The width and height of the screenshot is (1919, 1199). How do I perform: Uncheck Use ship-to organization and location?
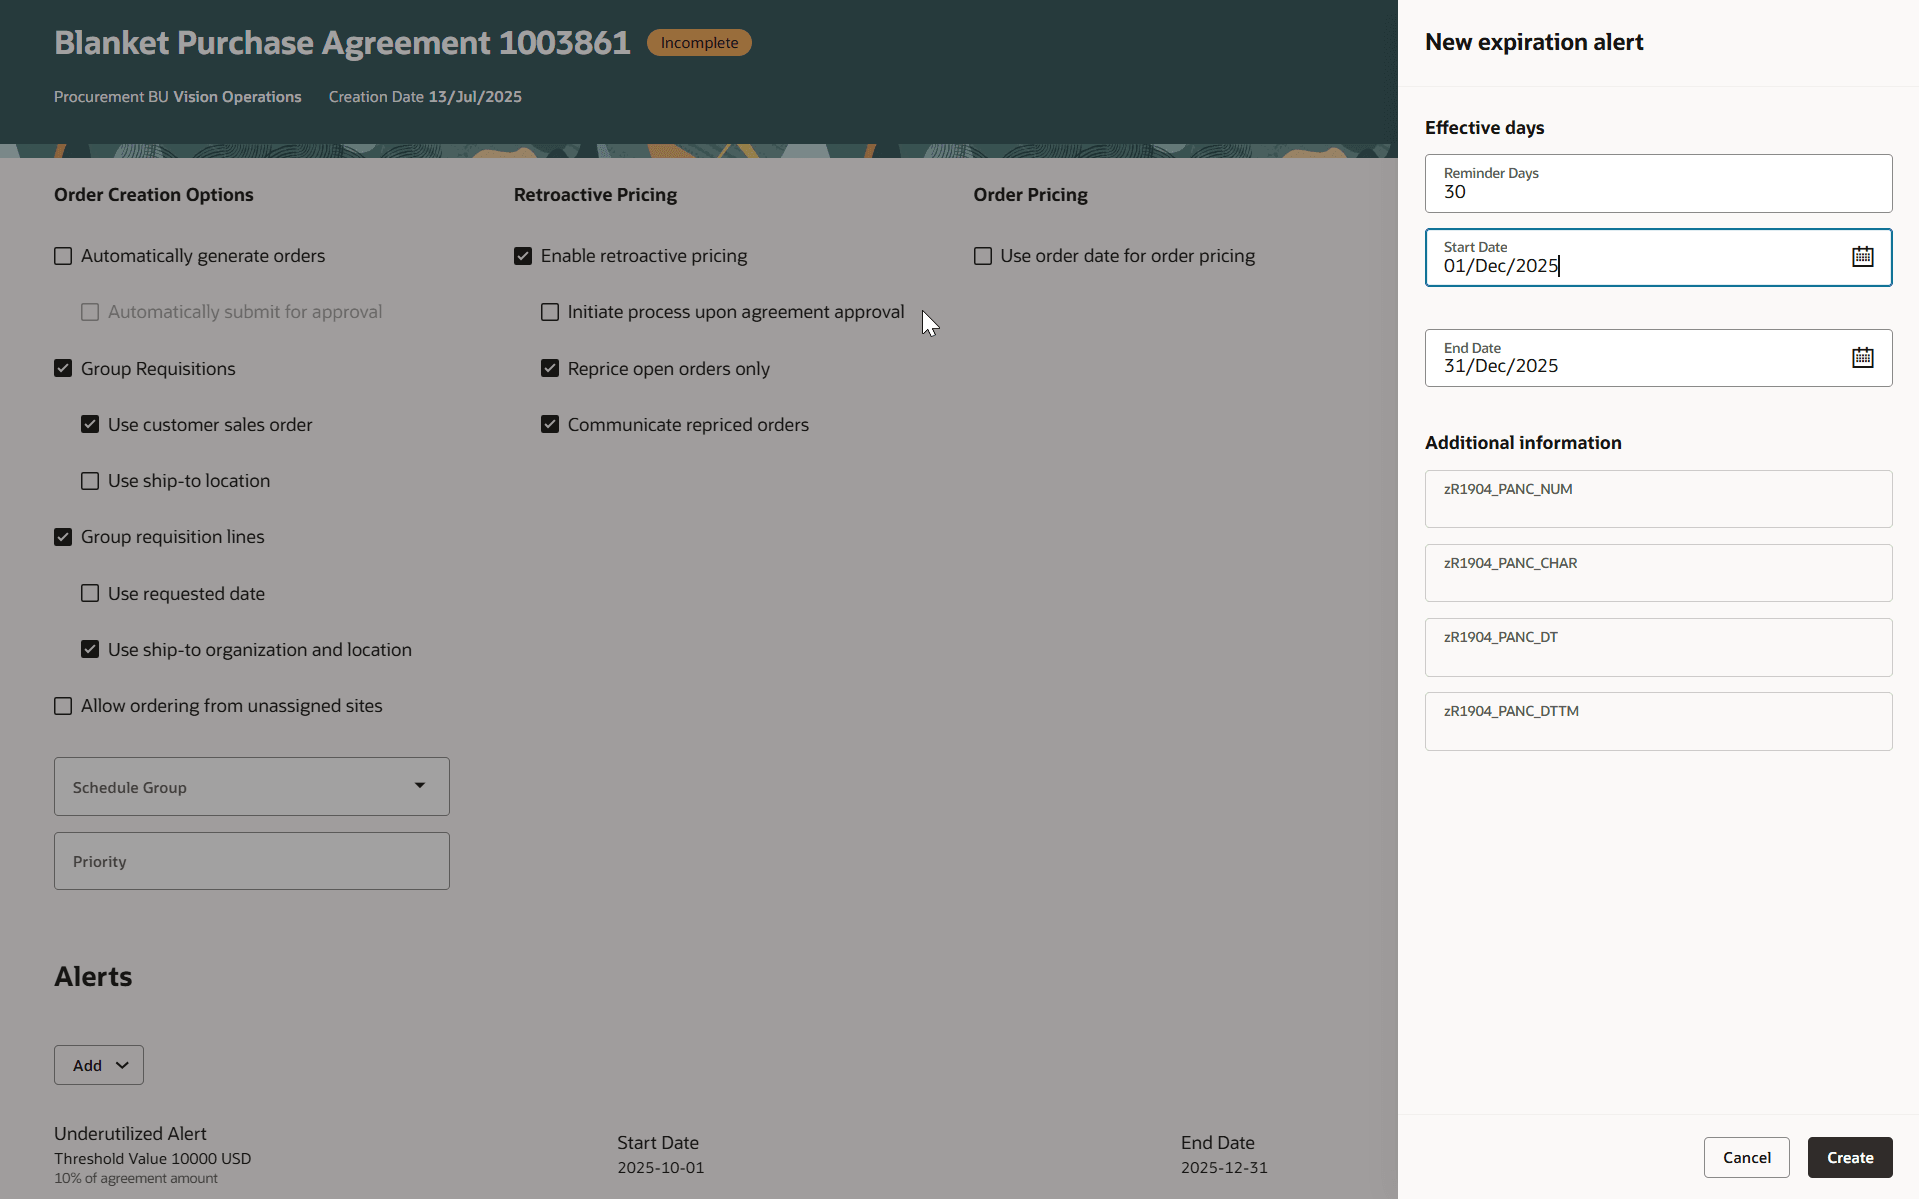pyautogui.click(x=90, y=650)
